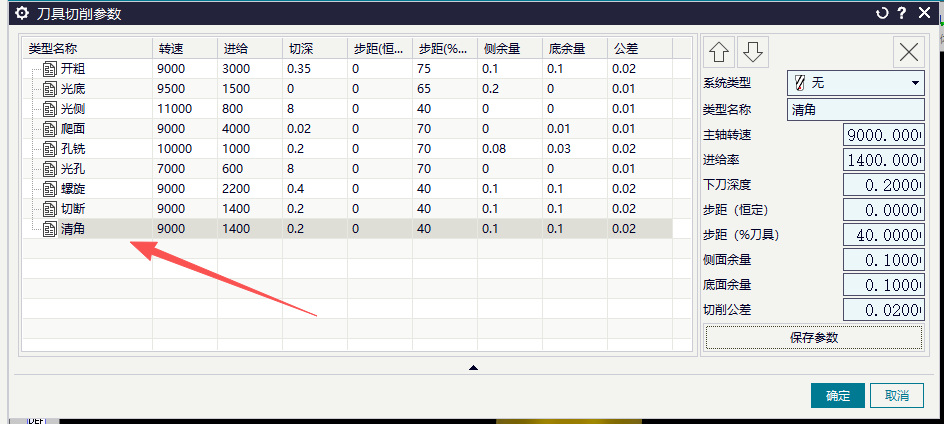Click the move-up arrow button

719,52
